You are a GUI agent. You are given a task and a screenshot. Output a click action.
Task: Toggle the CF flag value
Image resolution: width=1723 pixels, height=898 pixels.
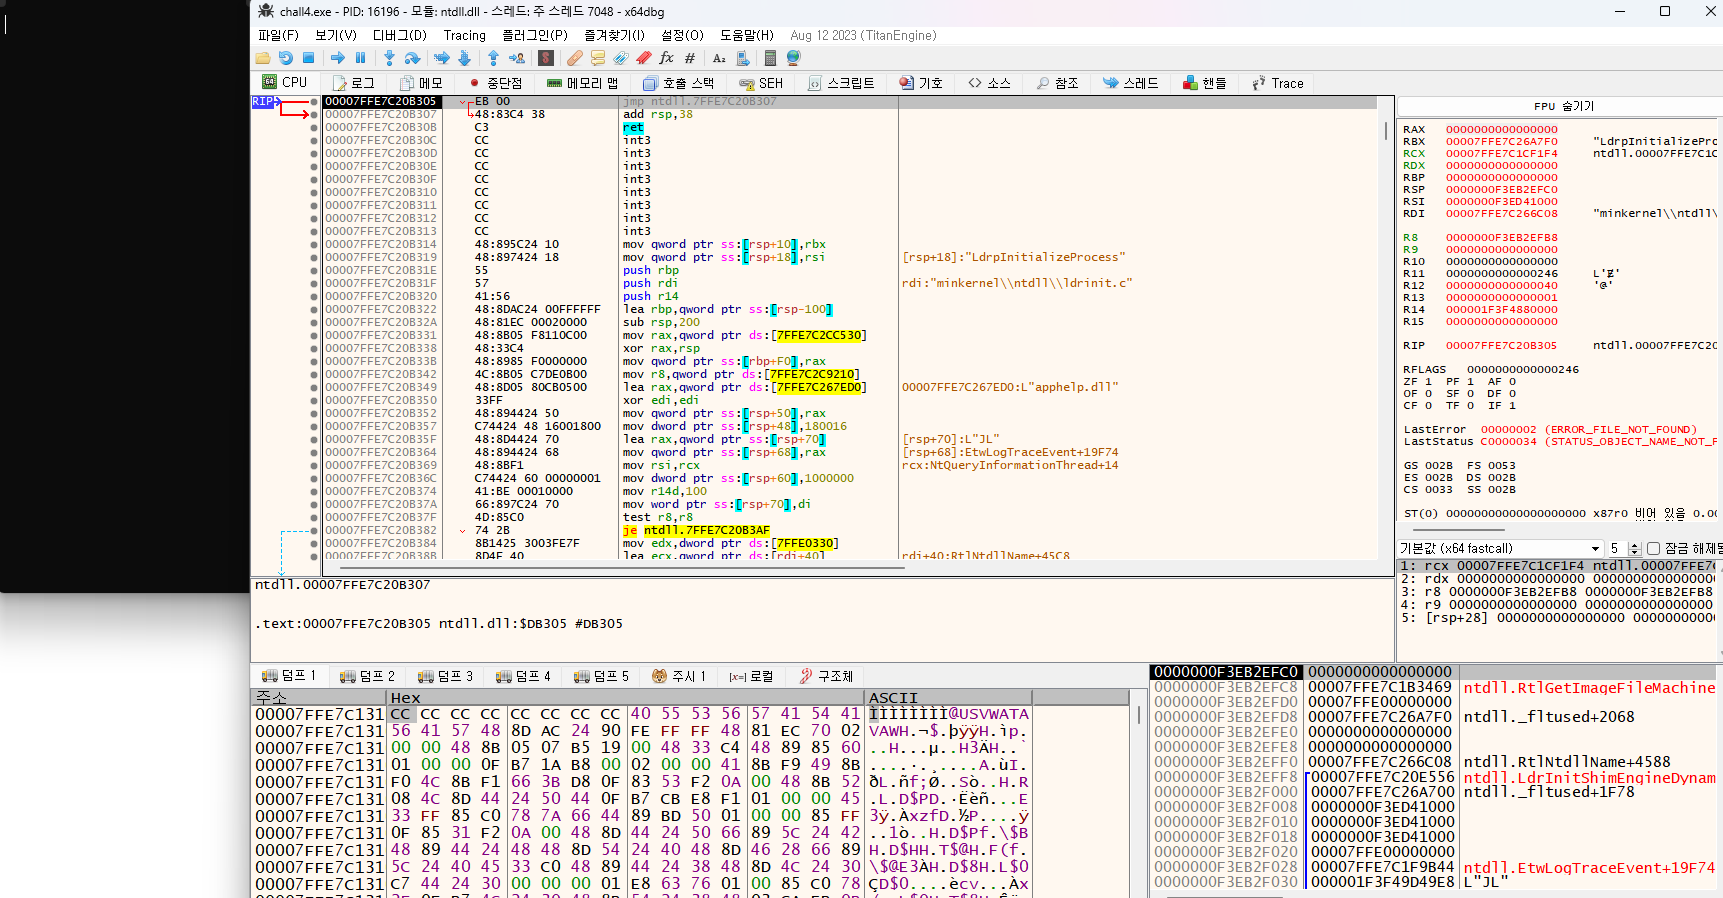1428,405
